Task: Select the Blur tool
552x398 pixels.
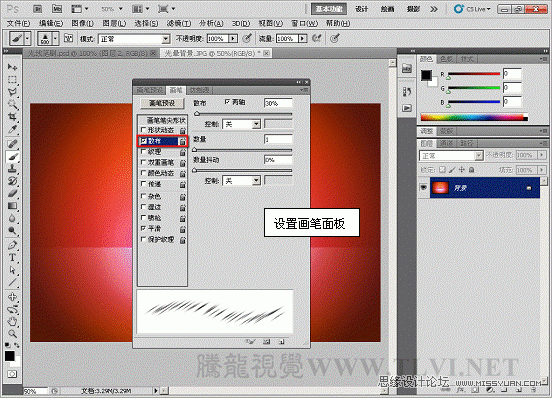Action: [12, 218]
